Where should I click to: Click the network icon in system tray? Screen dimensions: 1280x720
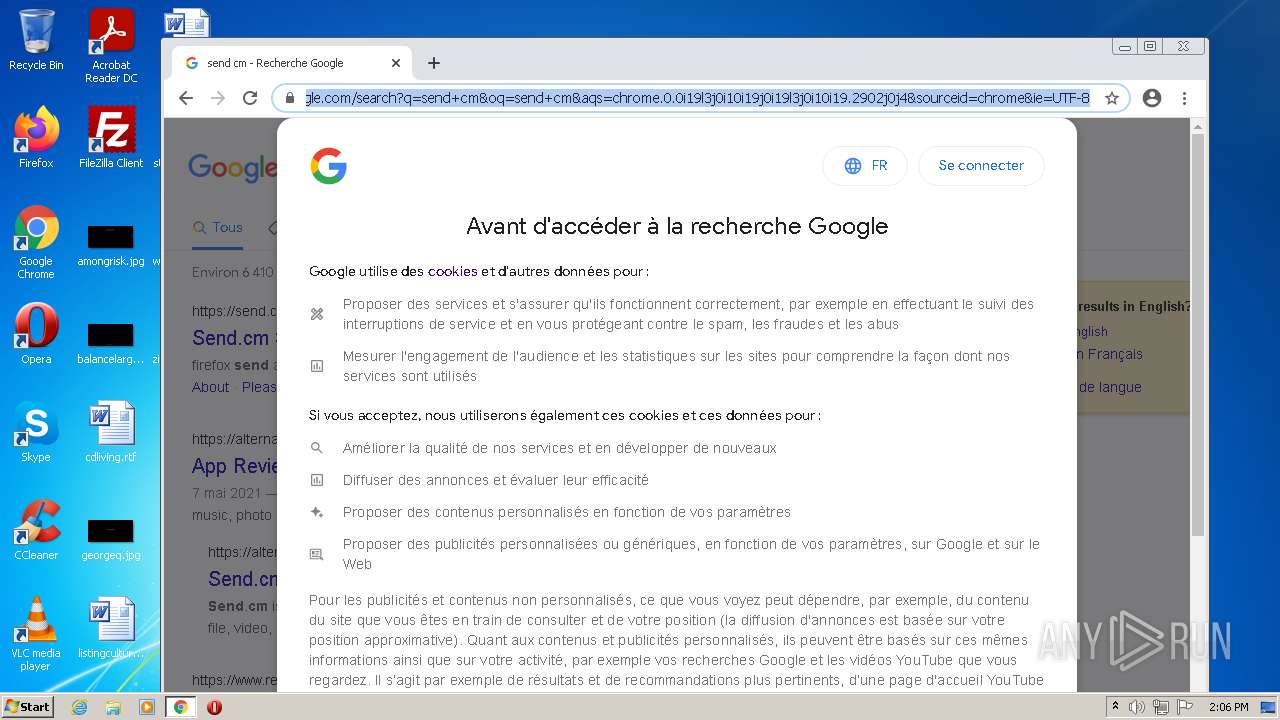click(1161, 707)
